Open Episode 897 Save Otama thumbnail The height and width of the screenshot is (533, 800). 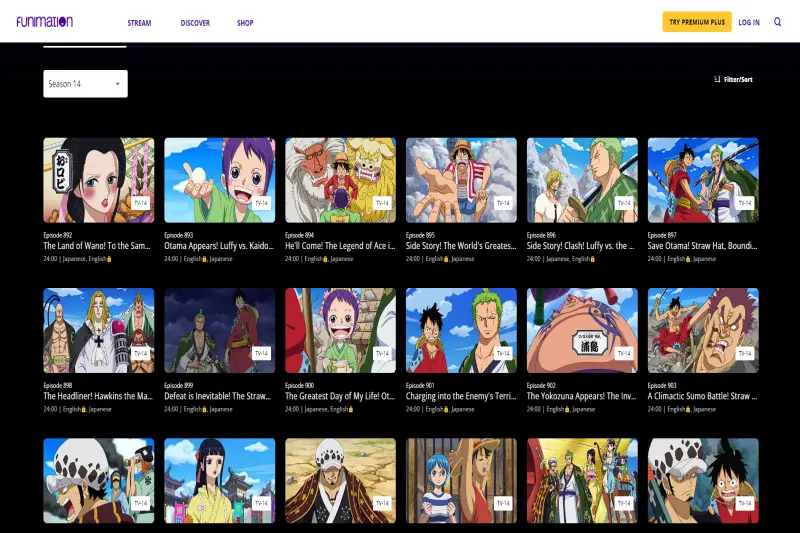(x=703, y=180)
